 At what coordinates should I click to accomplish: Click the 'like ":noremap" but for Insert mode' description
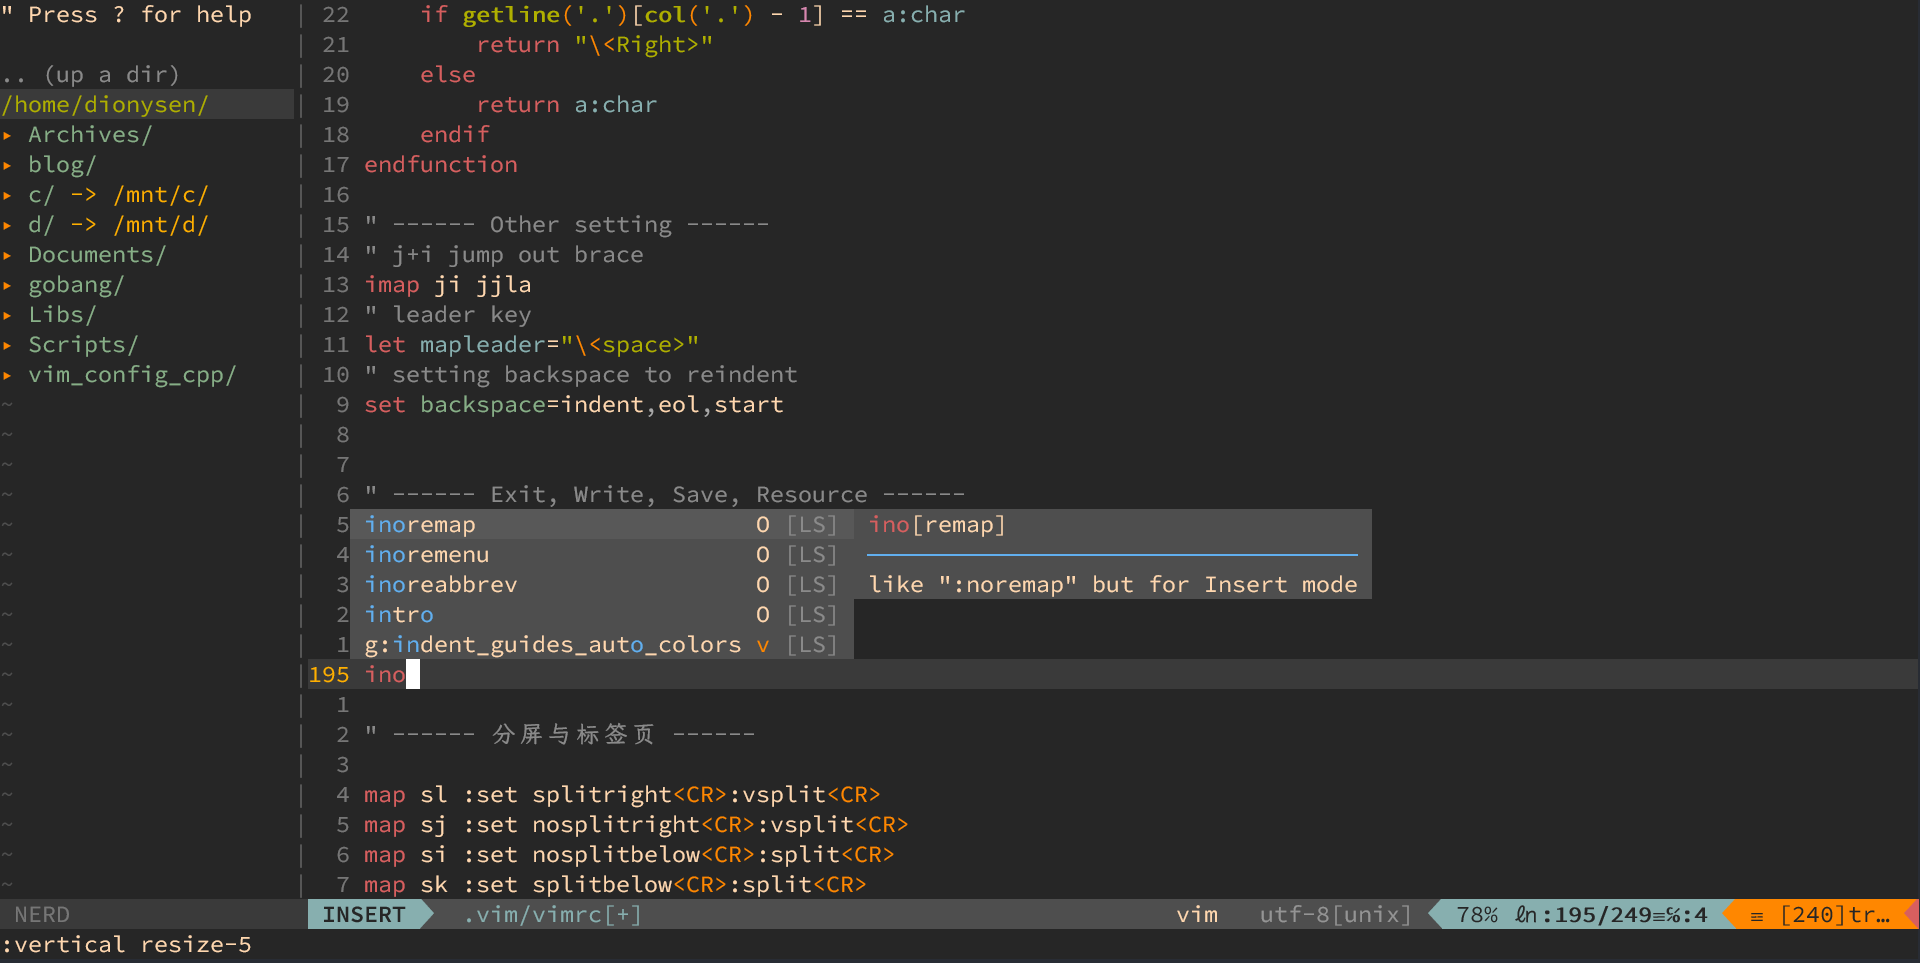tap(1113, 585)
